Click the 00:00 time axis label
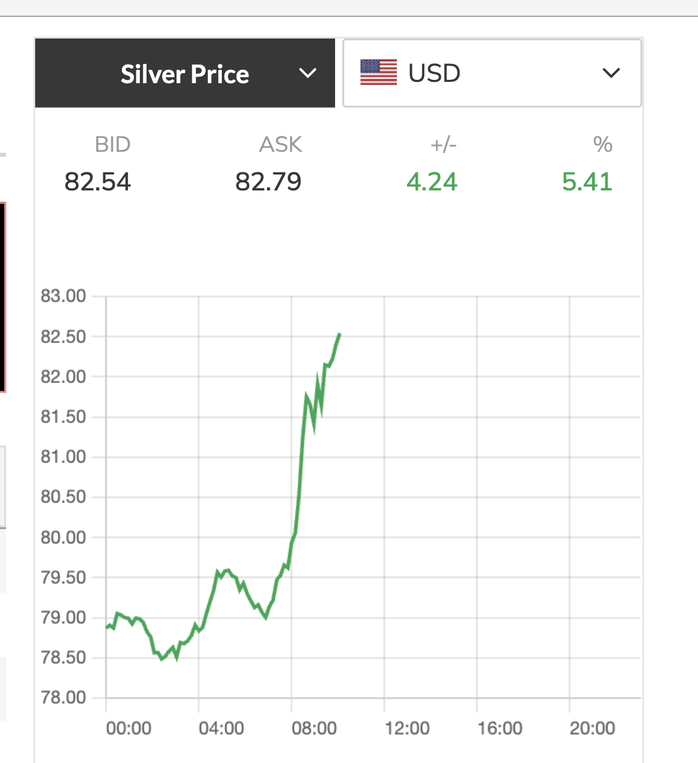698x763 pixels. point(129,729)
